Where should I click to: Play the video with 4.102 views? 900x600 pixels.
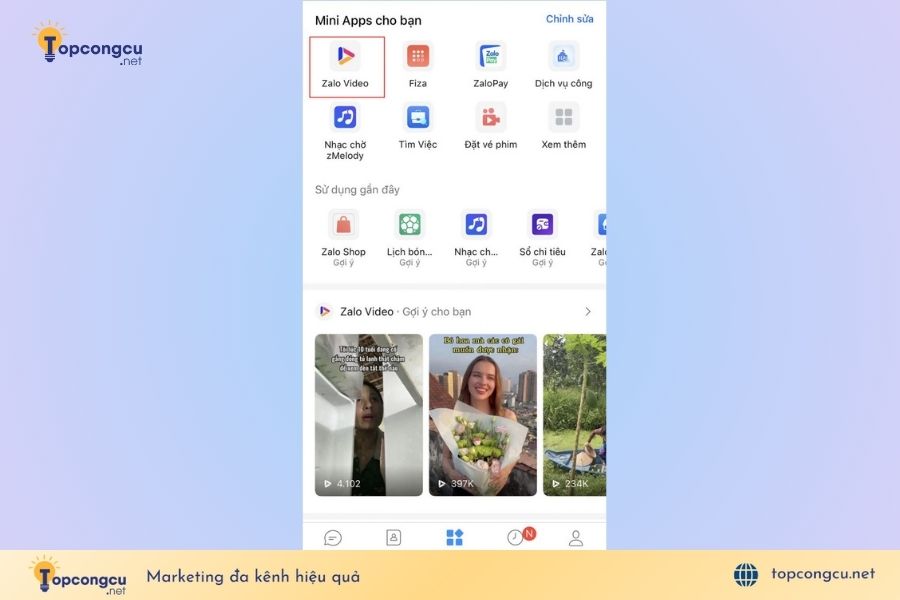point(368,415)
